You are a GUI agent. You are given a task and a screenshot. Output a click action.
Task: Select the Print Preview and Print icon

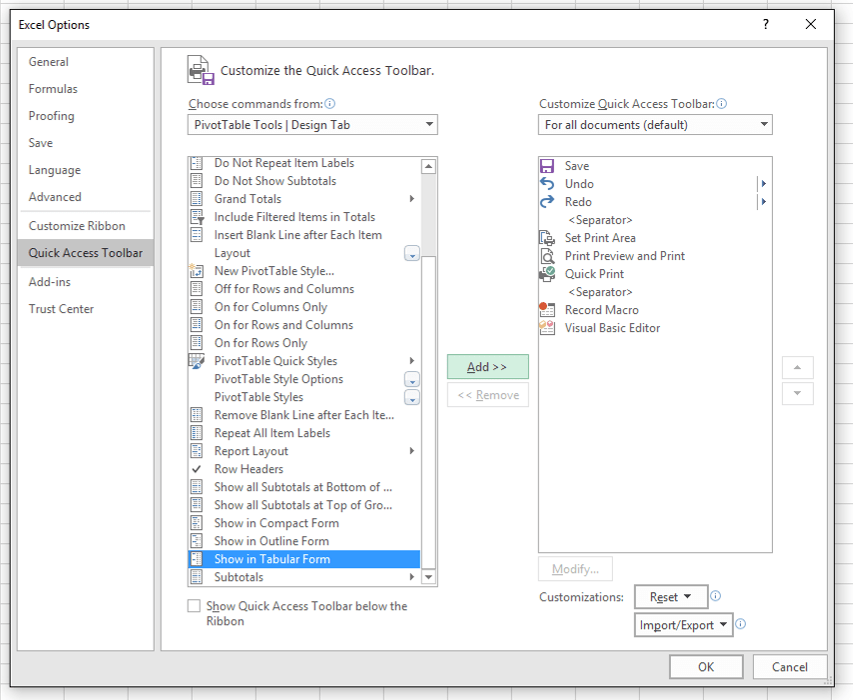tap(546, 256)
